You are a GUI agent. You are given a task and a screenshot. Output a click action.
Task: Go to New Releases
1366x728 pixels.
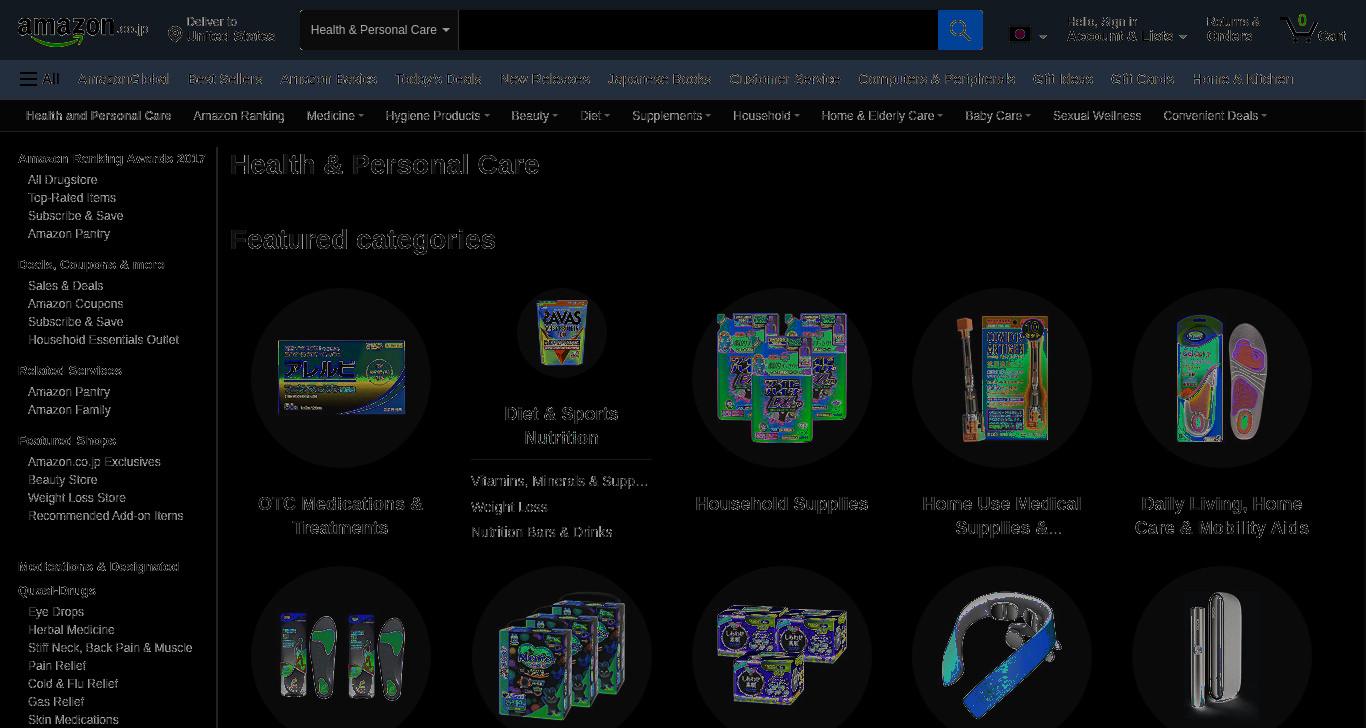click(x=545, y=79)
